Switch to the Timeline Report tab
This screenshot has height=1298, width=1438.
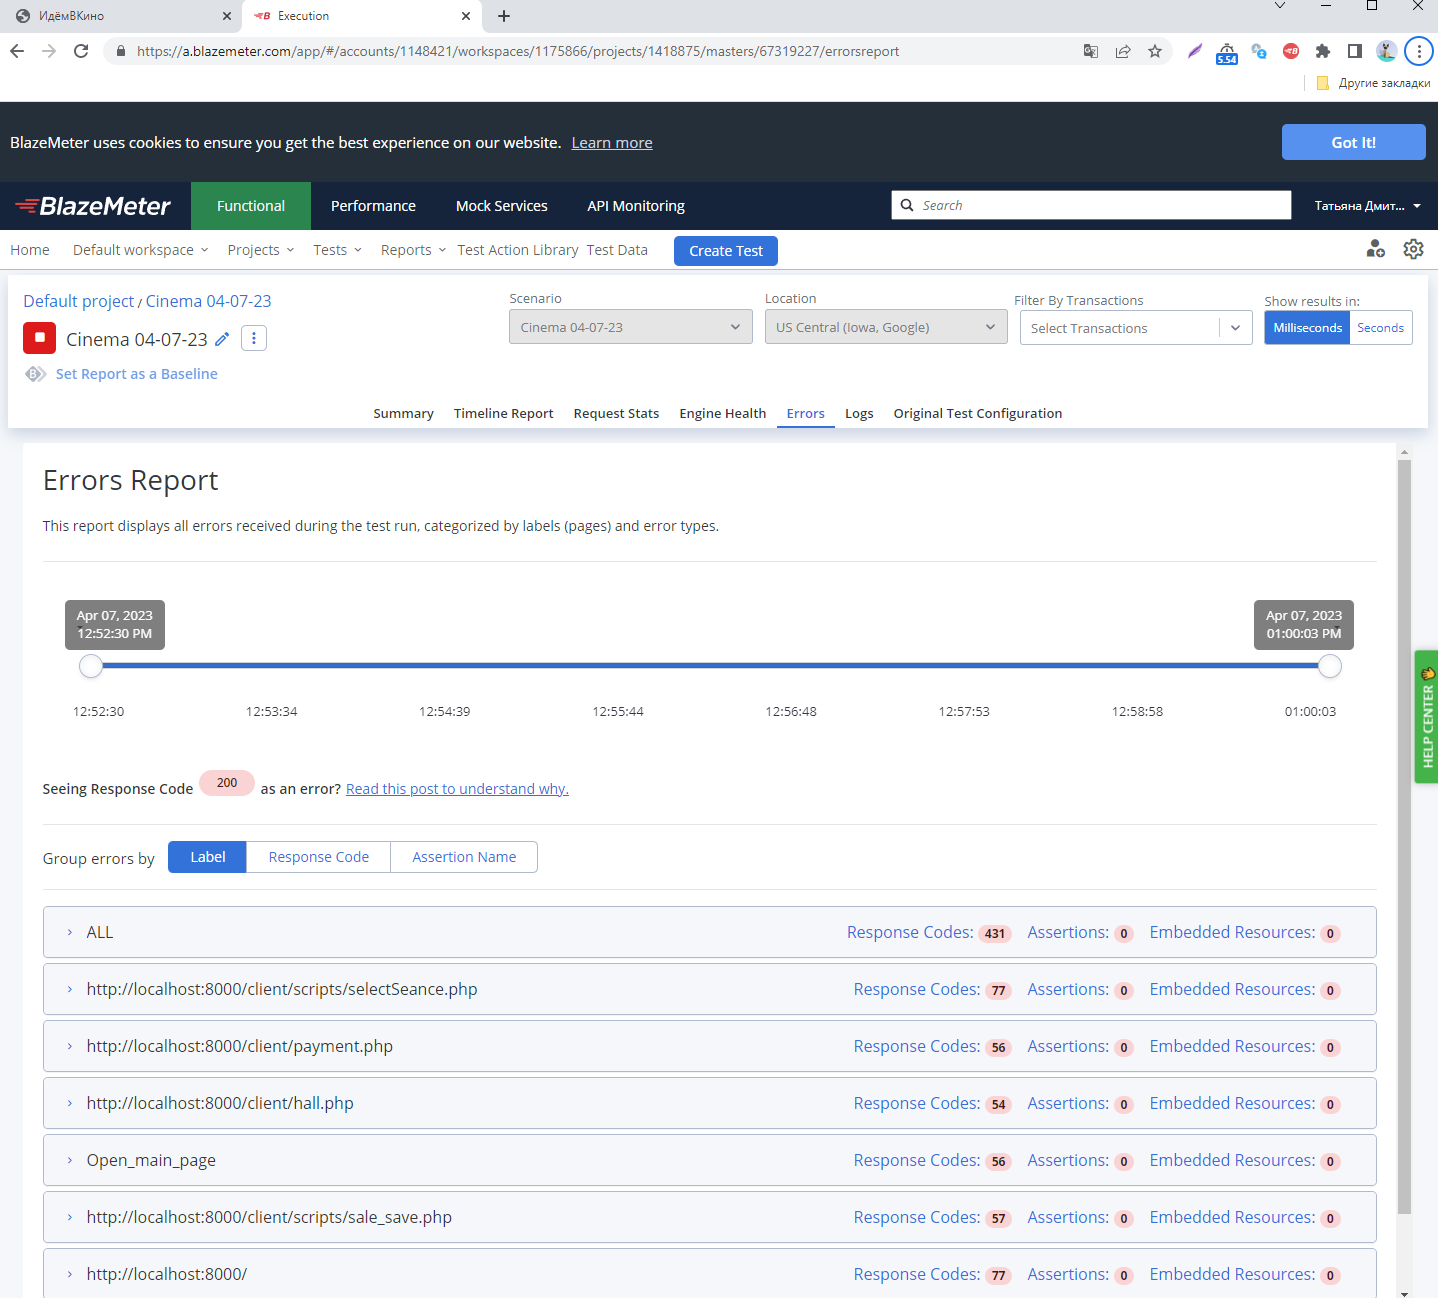pos(503,413)
